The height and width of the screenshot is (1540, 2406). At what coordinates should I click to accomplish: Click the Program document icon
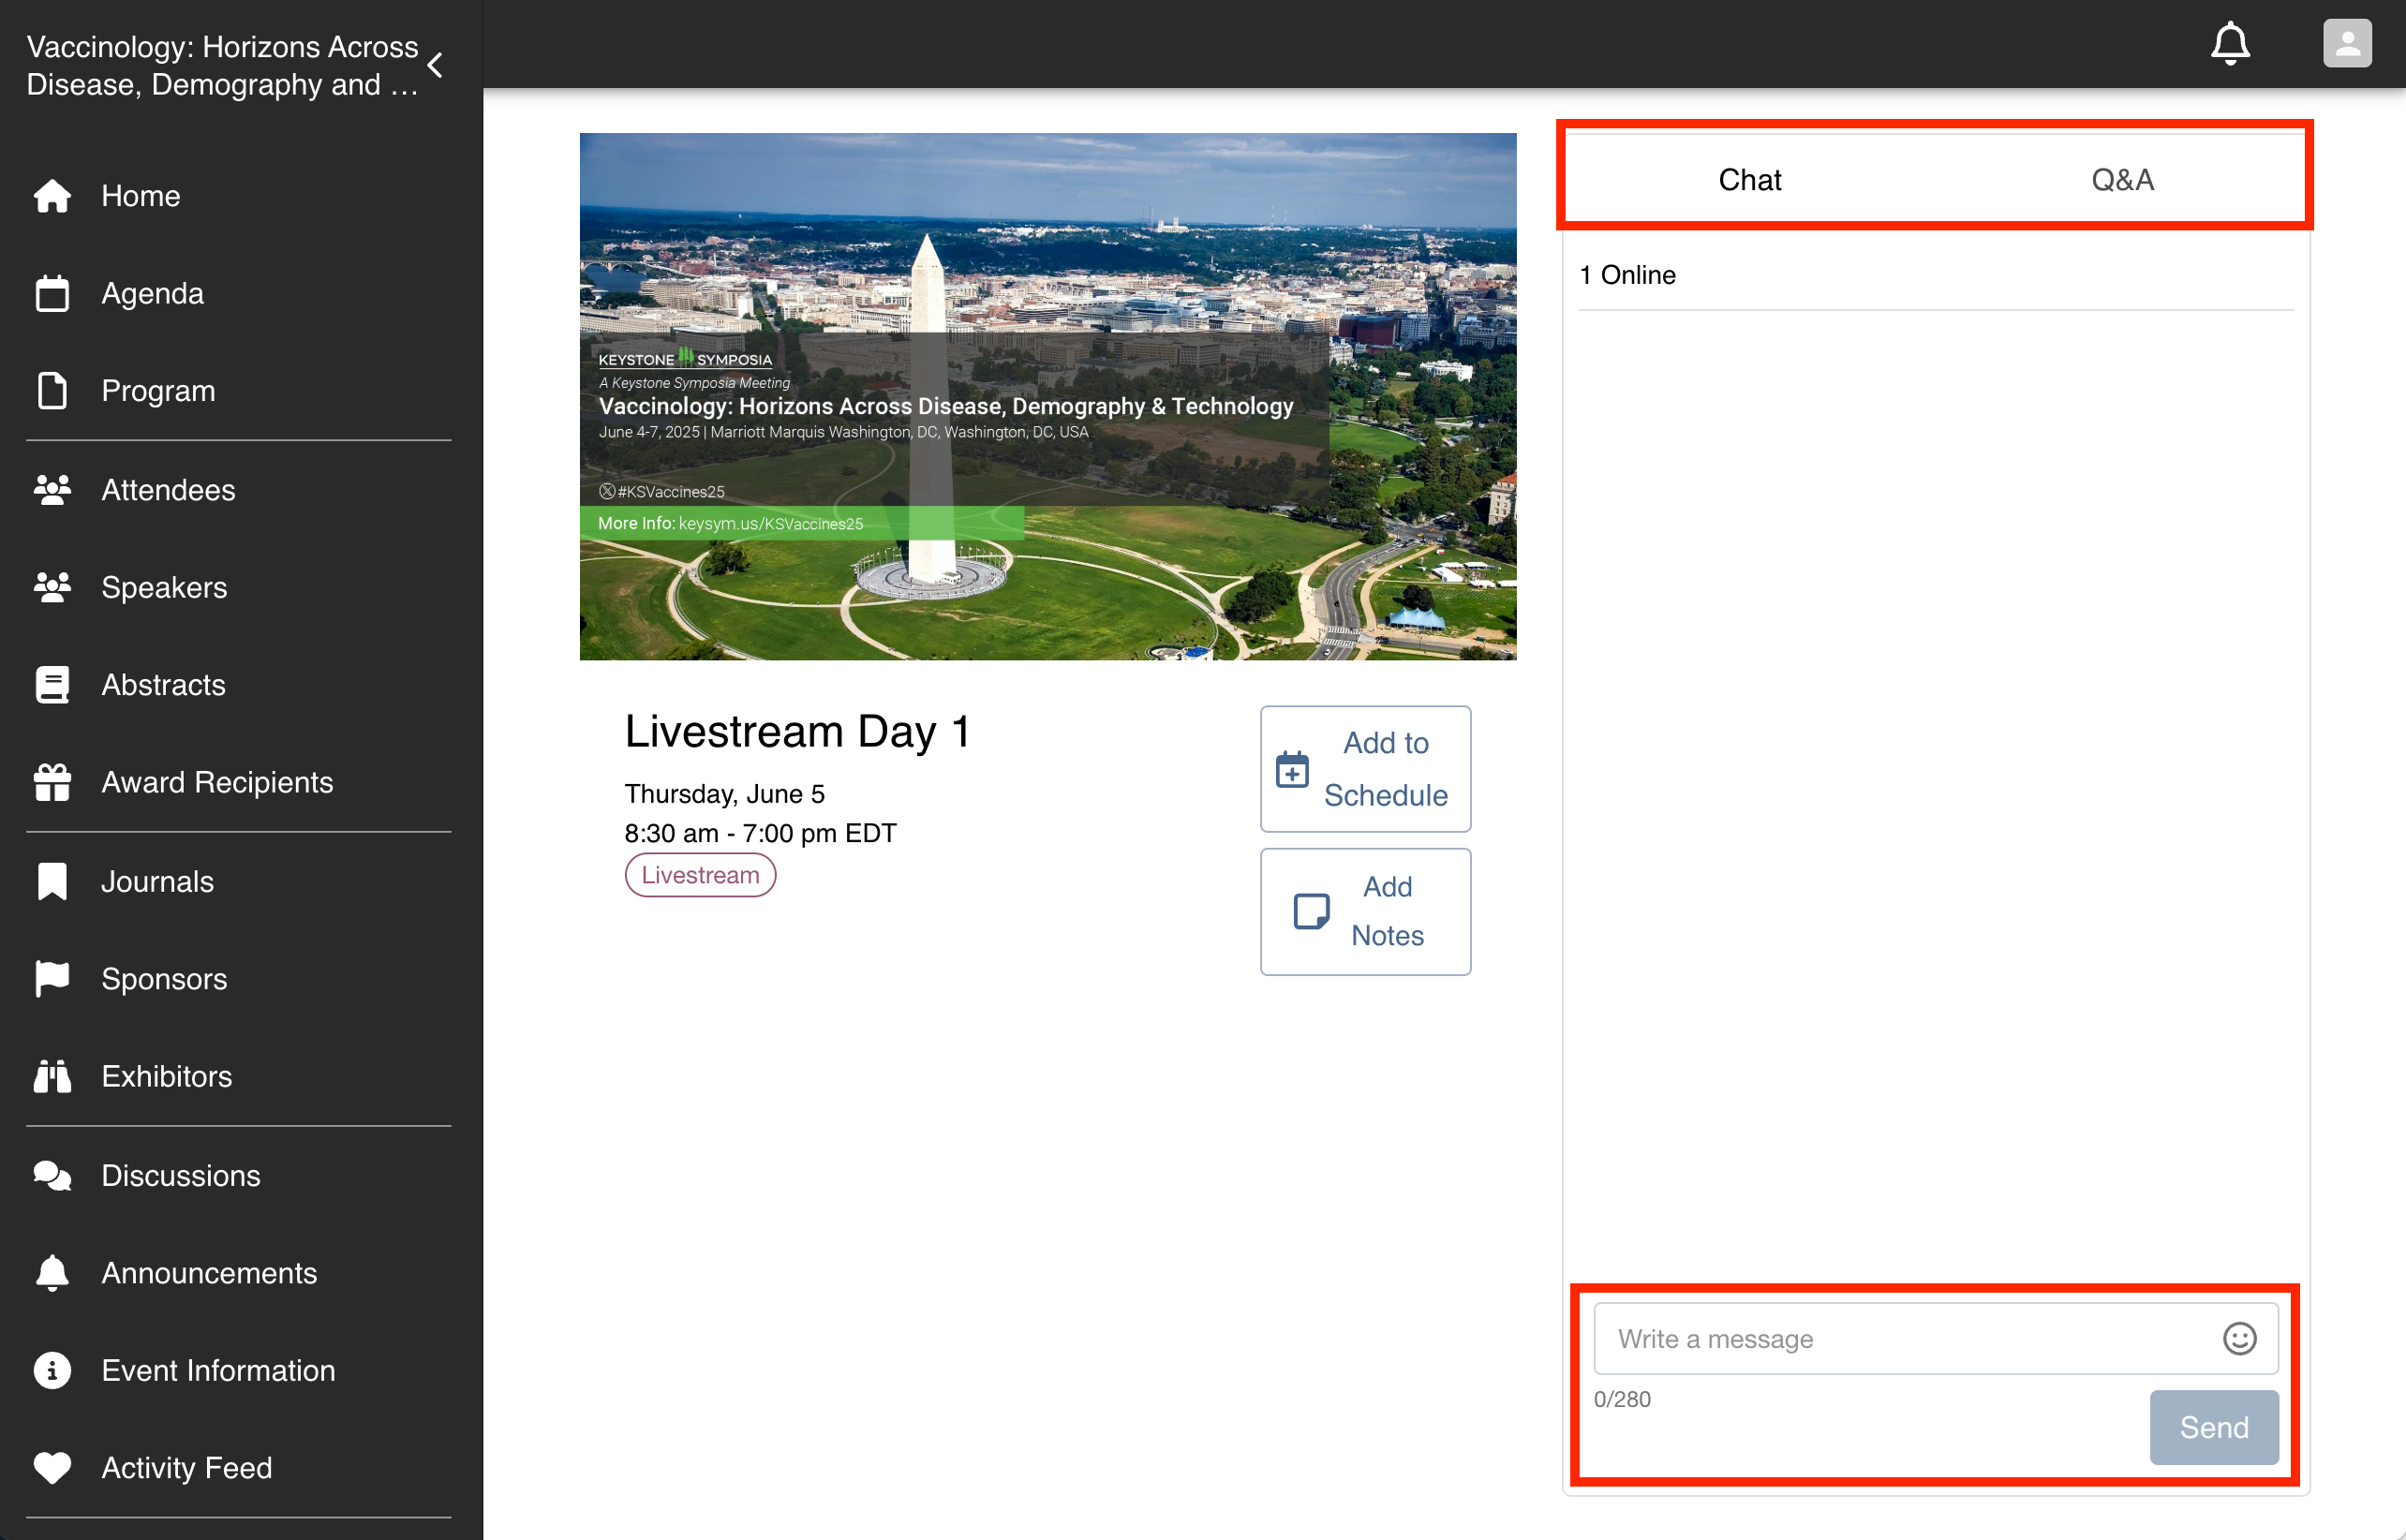point(52,391)
